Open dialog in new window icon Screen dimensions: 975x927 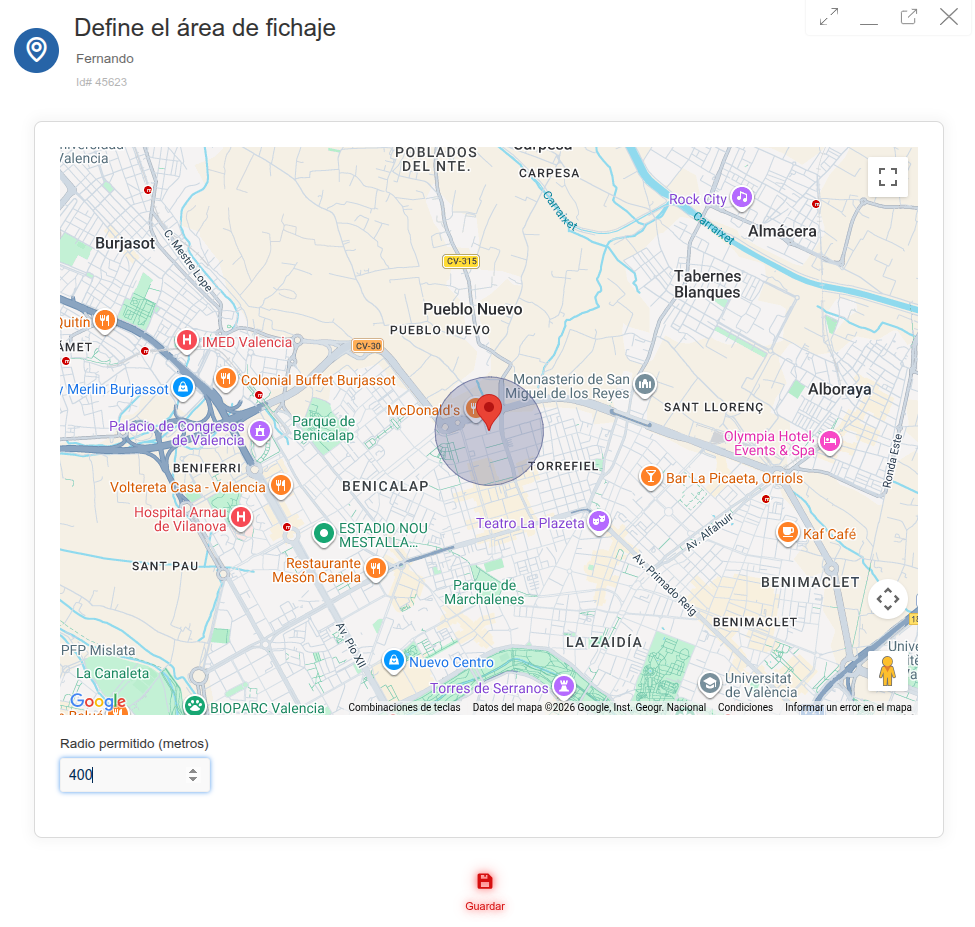pos(908,17)
